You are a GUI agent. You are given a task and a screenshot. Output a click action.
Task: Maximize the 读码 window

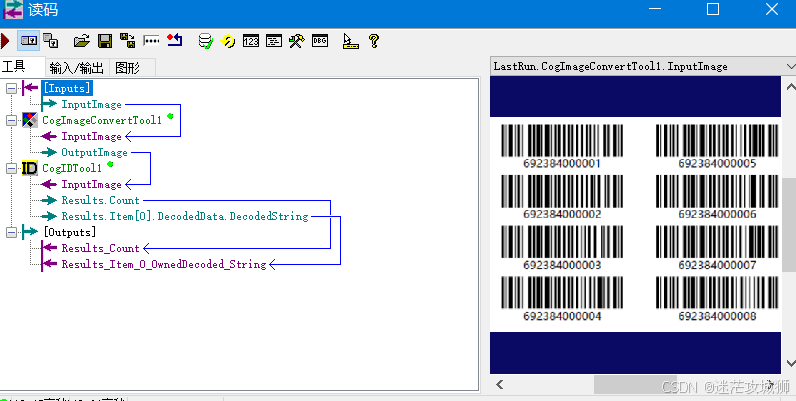click(713, 9)
